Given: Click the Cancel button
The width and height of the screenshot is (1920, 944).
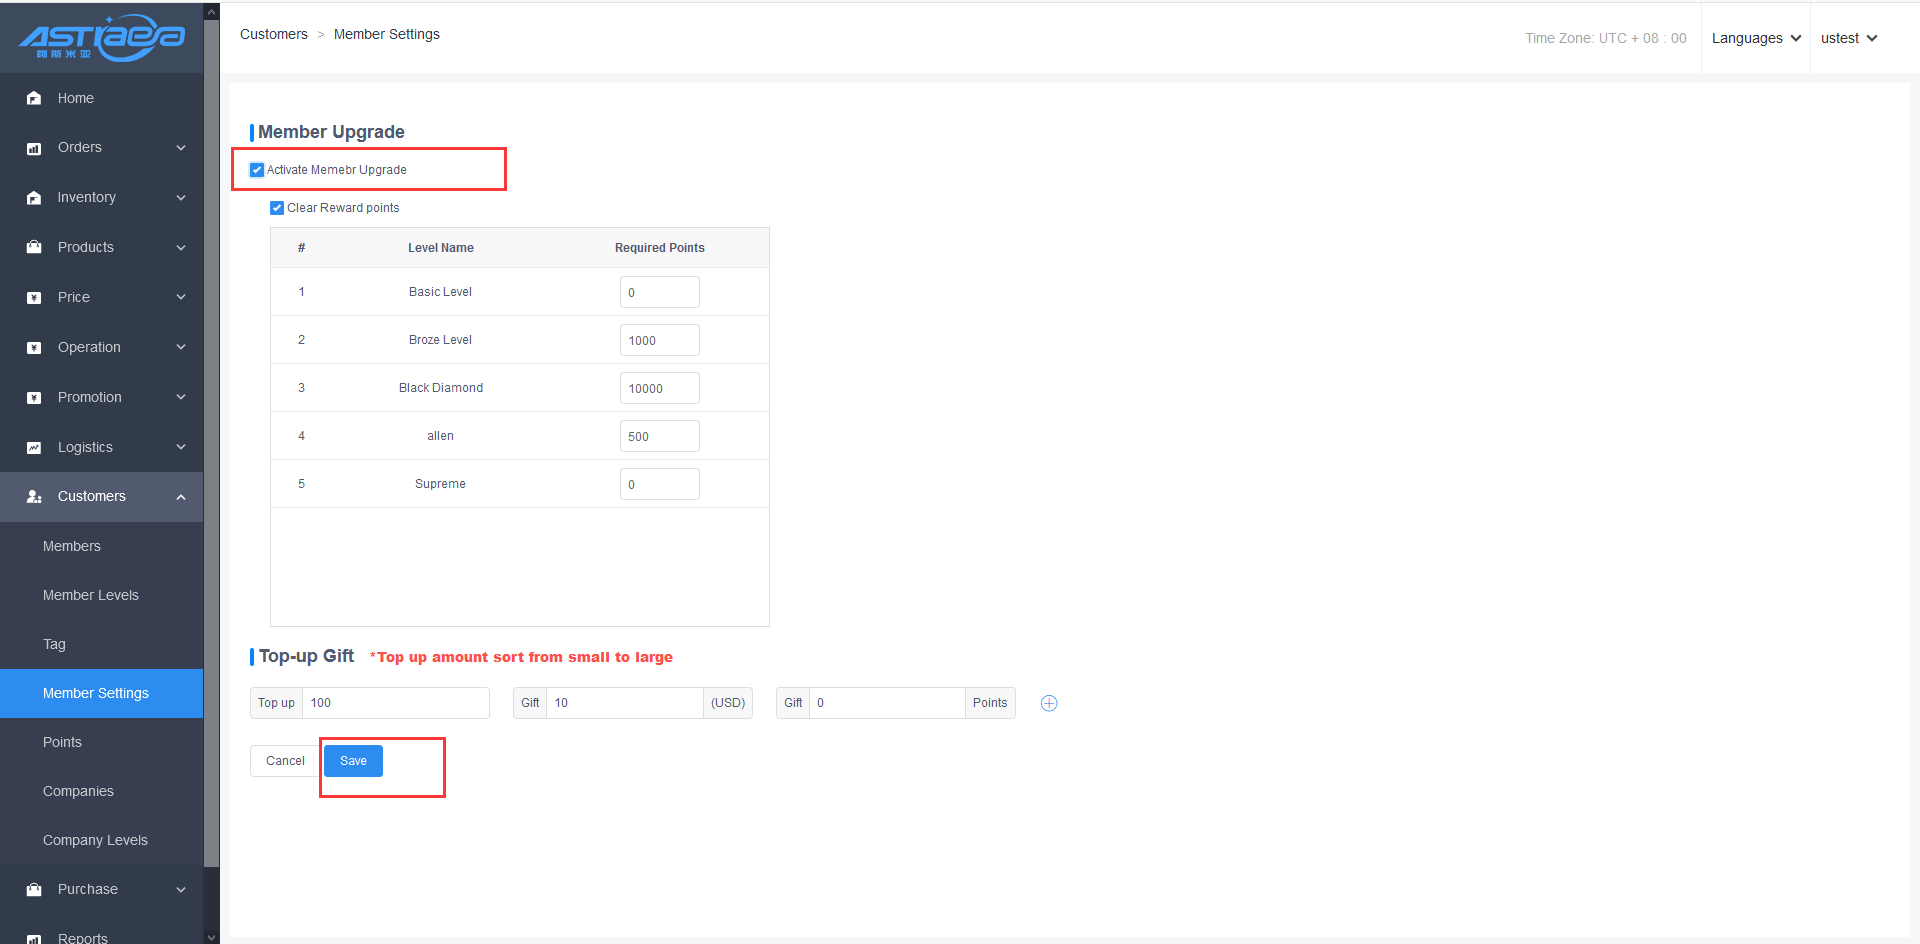Looking at the screenshot, I should click(285, 761).
